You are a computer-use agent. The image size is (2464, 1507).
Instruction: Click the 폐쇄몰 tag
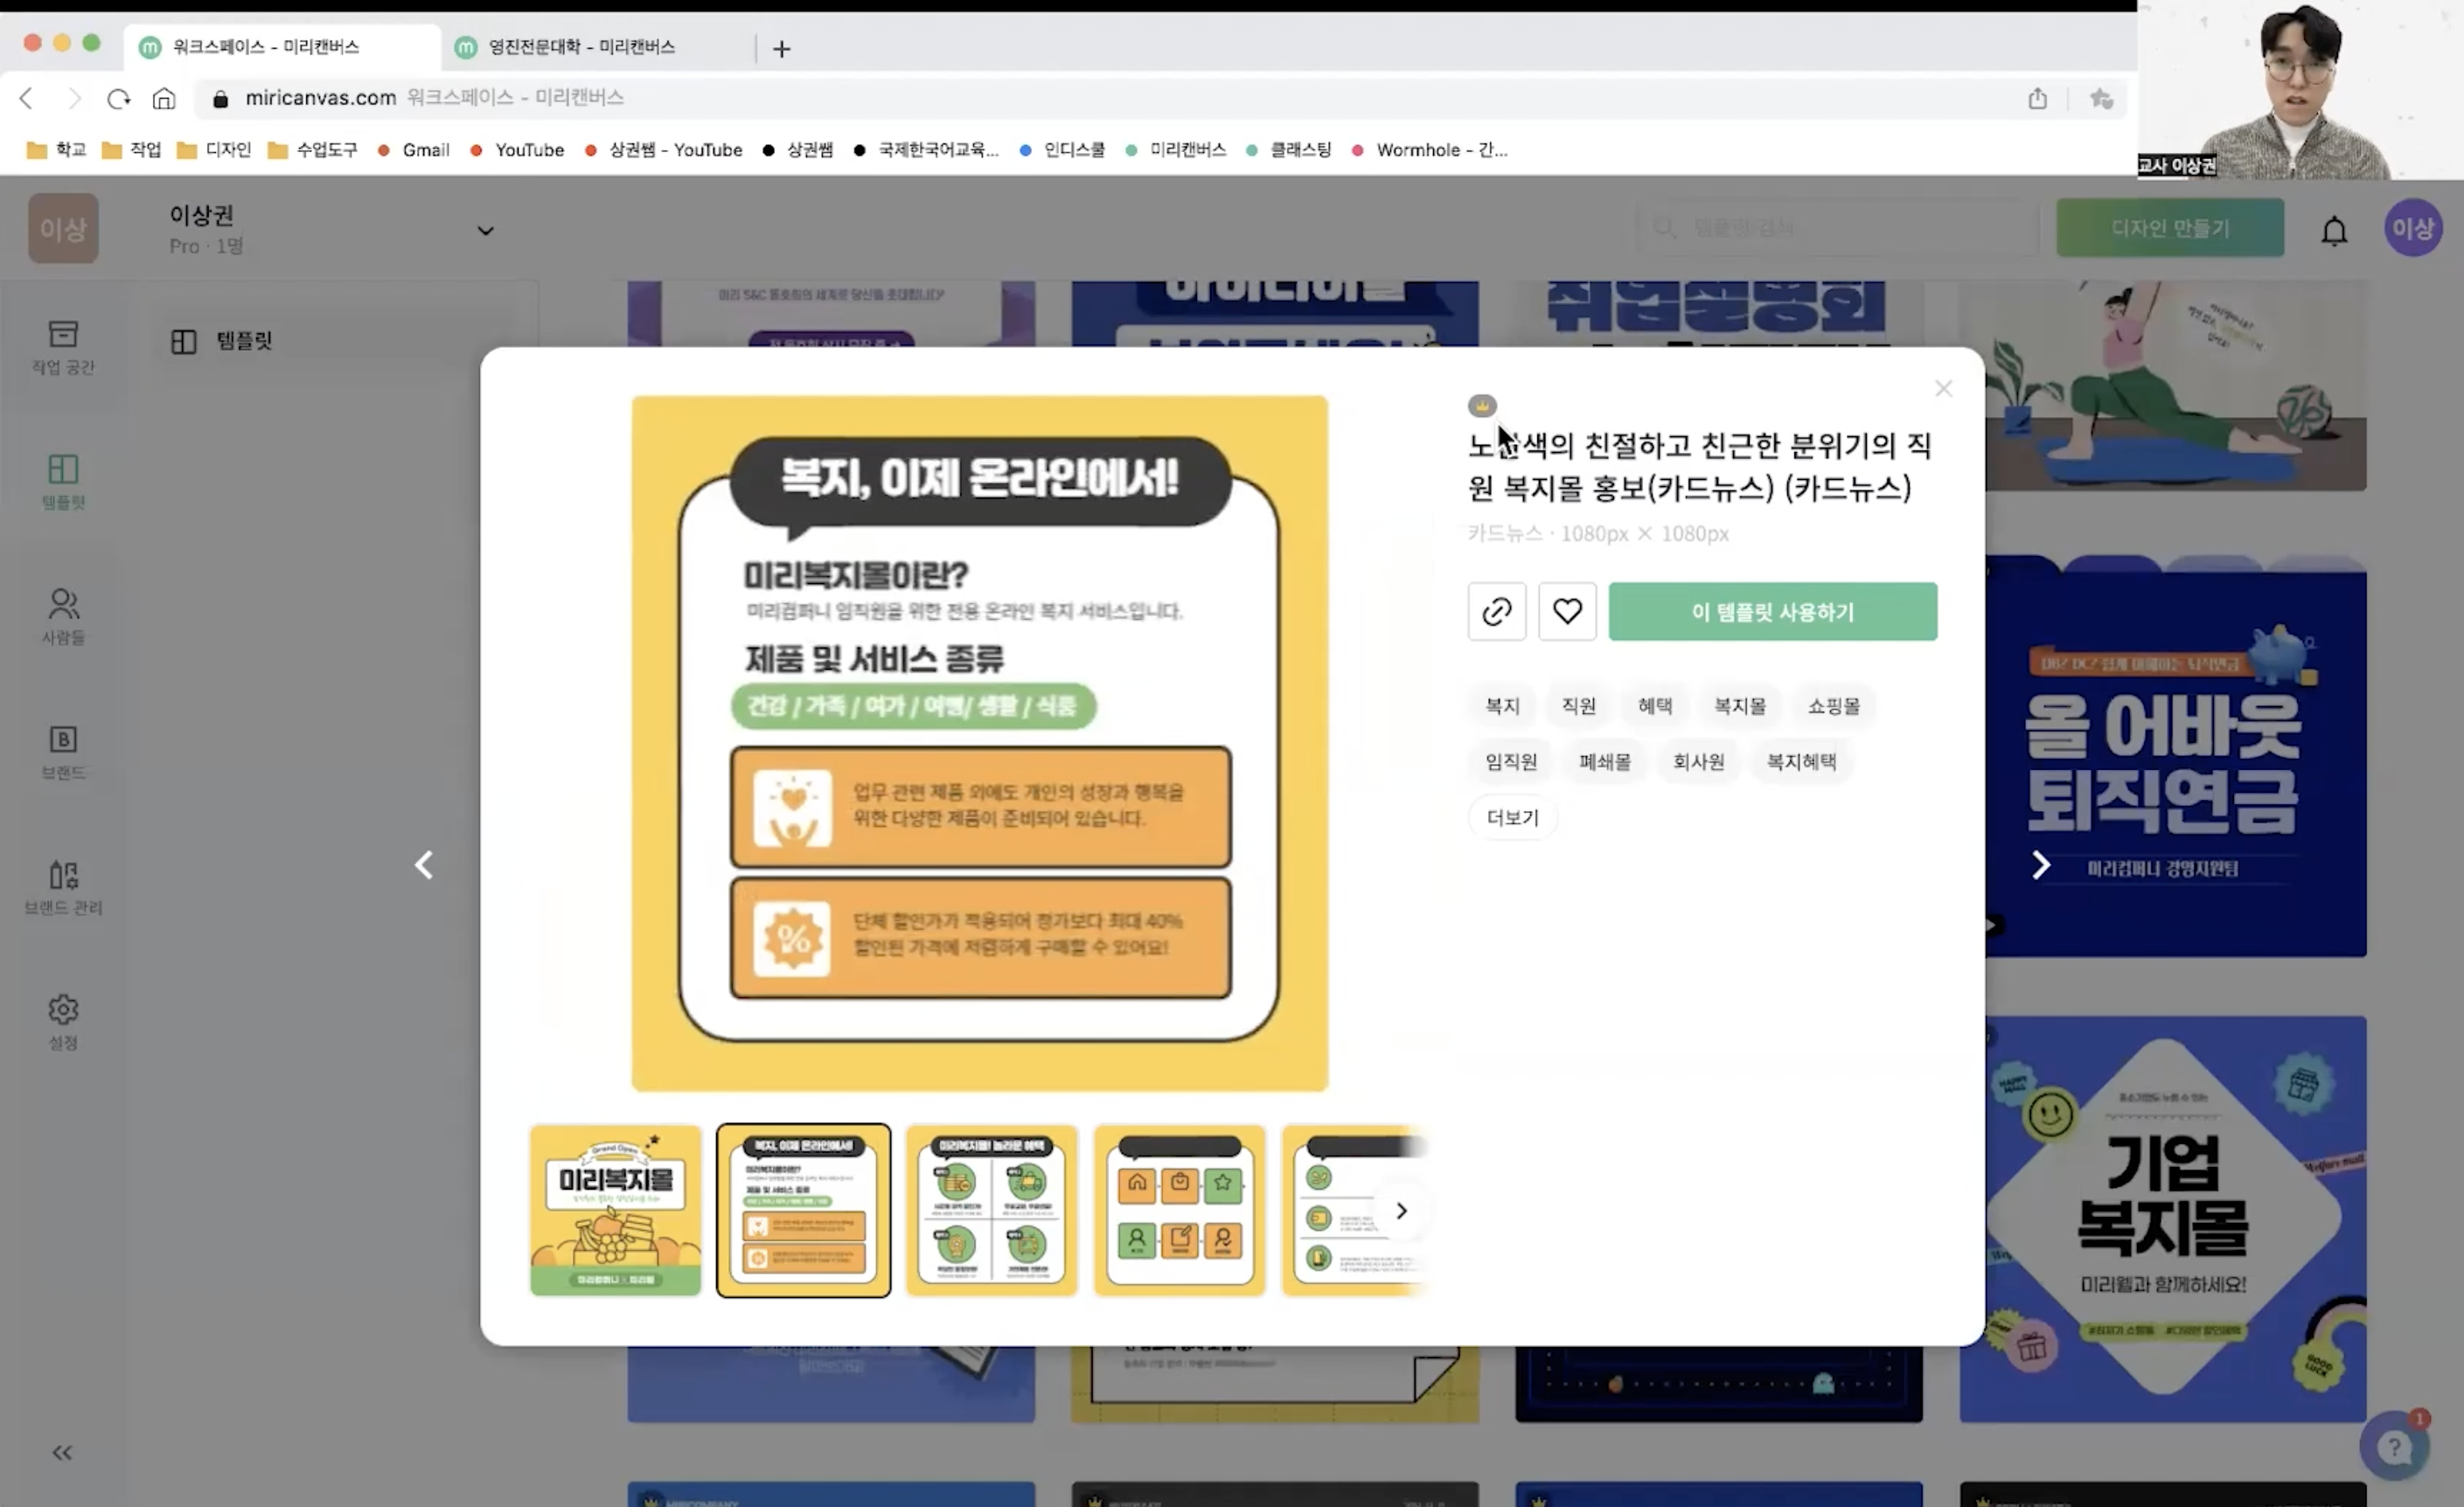pos(1605,762)
